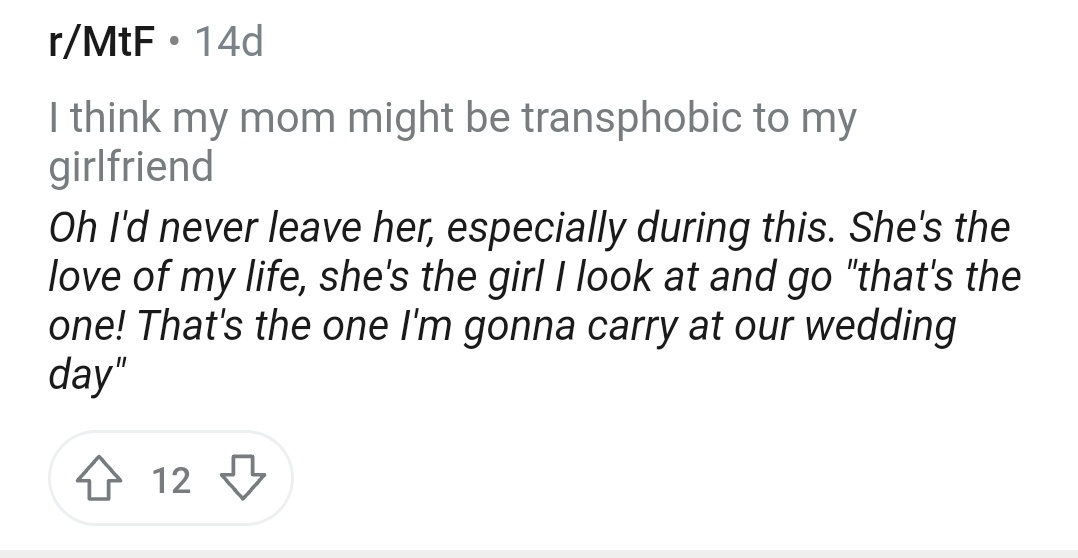The height and width of the screenshot is (558, 1078).
Task: Click the gray divider bar below the comment
Action: point(539,554)
